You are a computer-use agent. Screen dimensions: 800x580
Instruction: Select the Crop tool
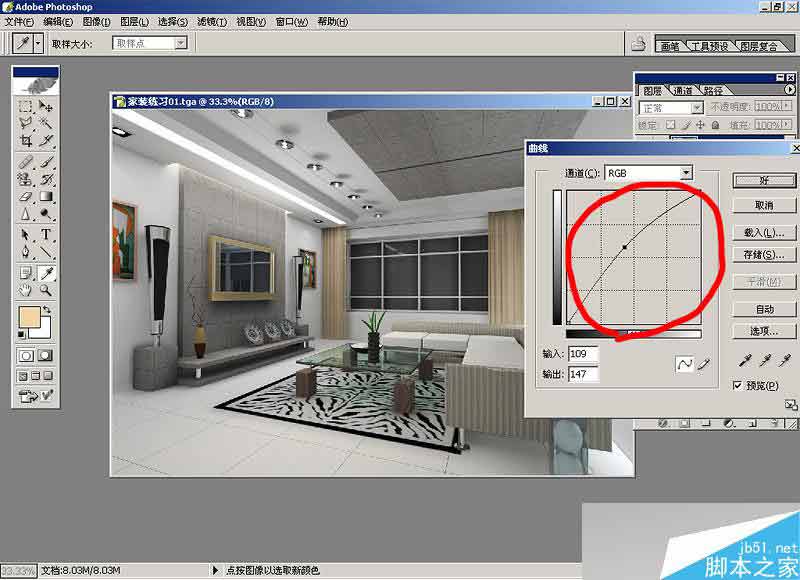click(26, 140)
